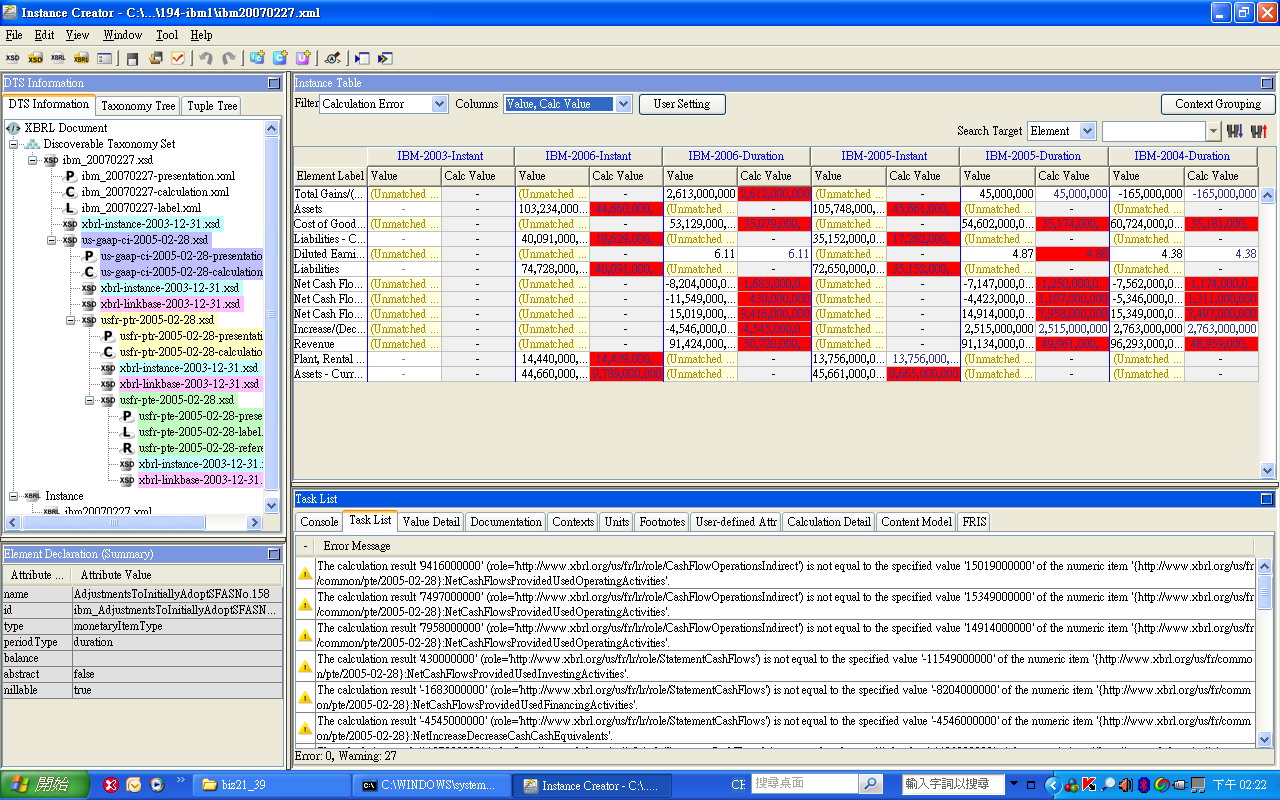Click the Save disk icon in toolbar
Viewport: 1280px width, 800px height.
132,58
